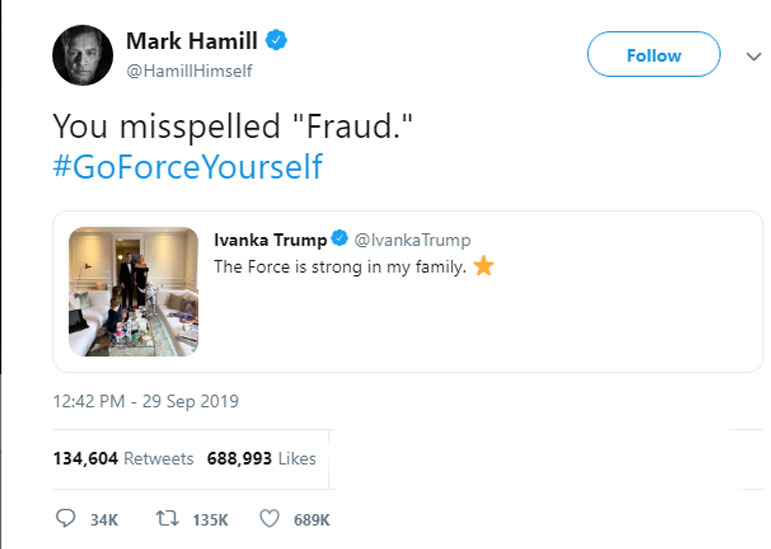Open the @IvankaTrump handle

tap(413, 240)
